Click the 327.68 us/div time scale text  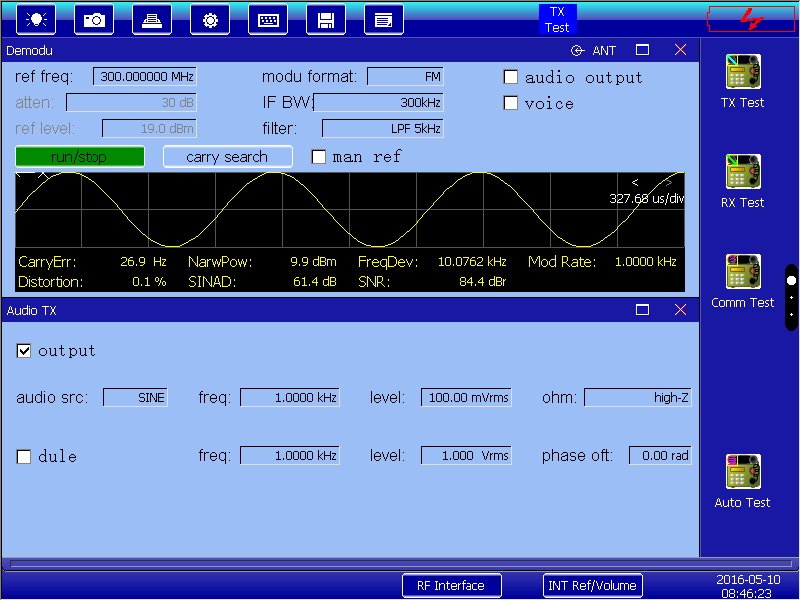coord(646,198)
